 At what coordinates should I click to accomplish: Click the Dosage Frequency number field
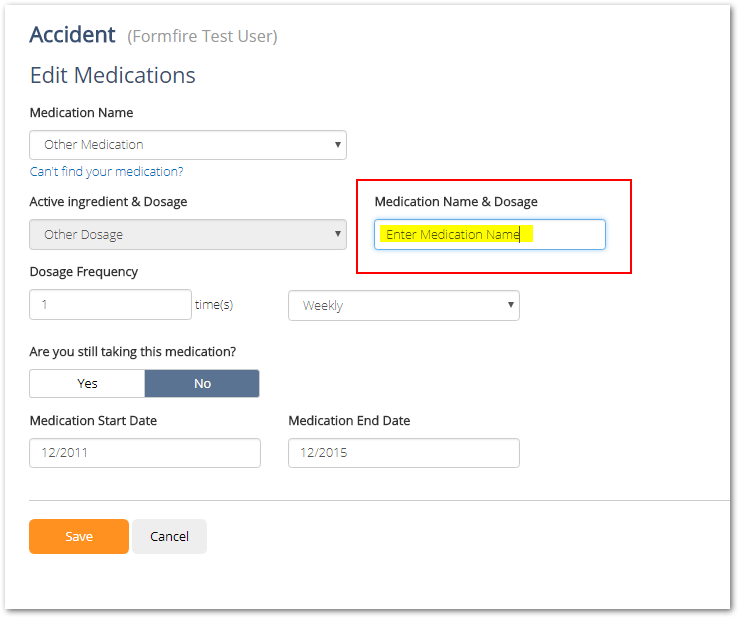(x=110, y=305)
